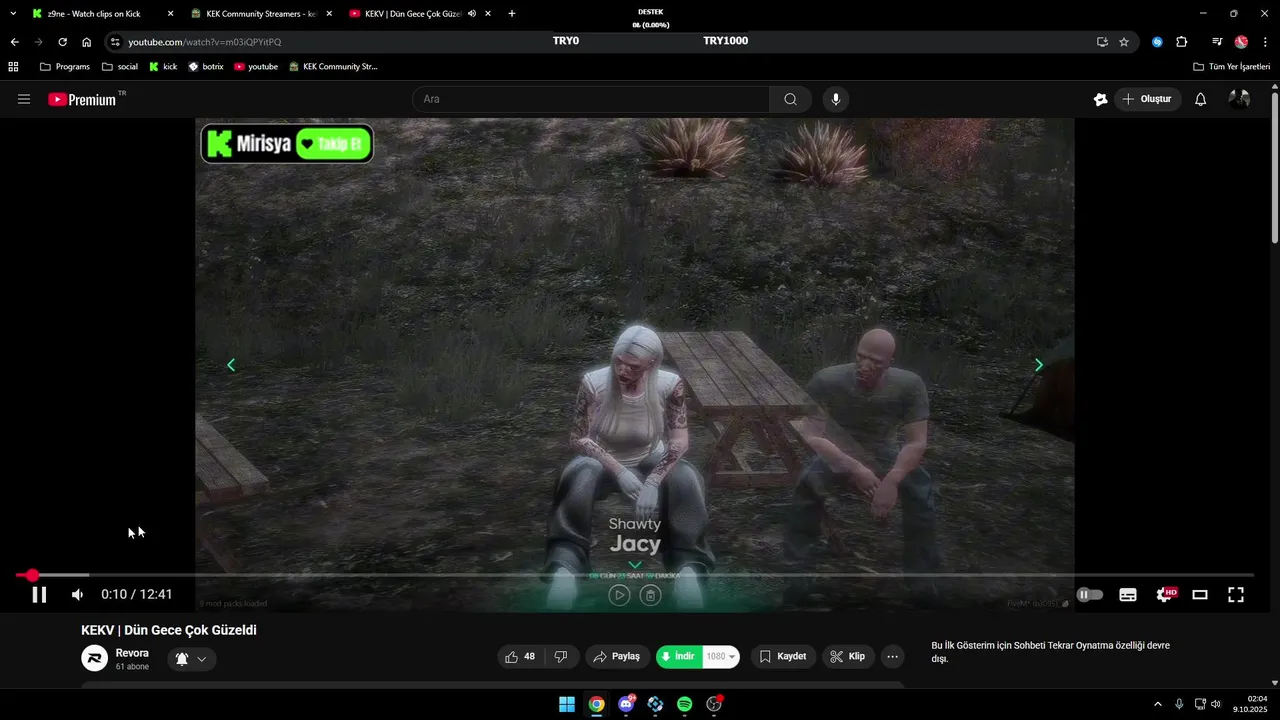Screen dimensions: 1280x720
Task: Open the kick bookmark
Action: point(163,67)
